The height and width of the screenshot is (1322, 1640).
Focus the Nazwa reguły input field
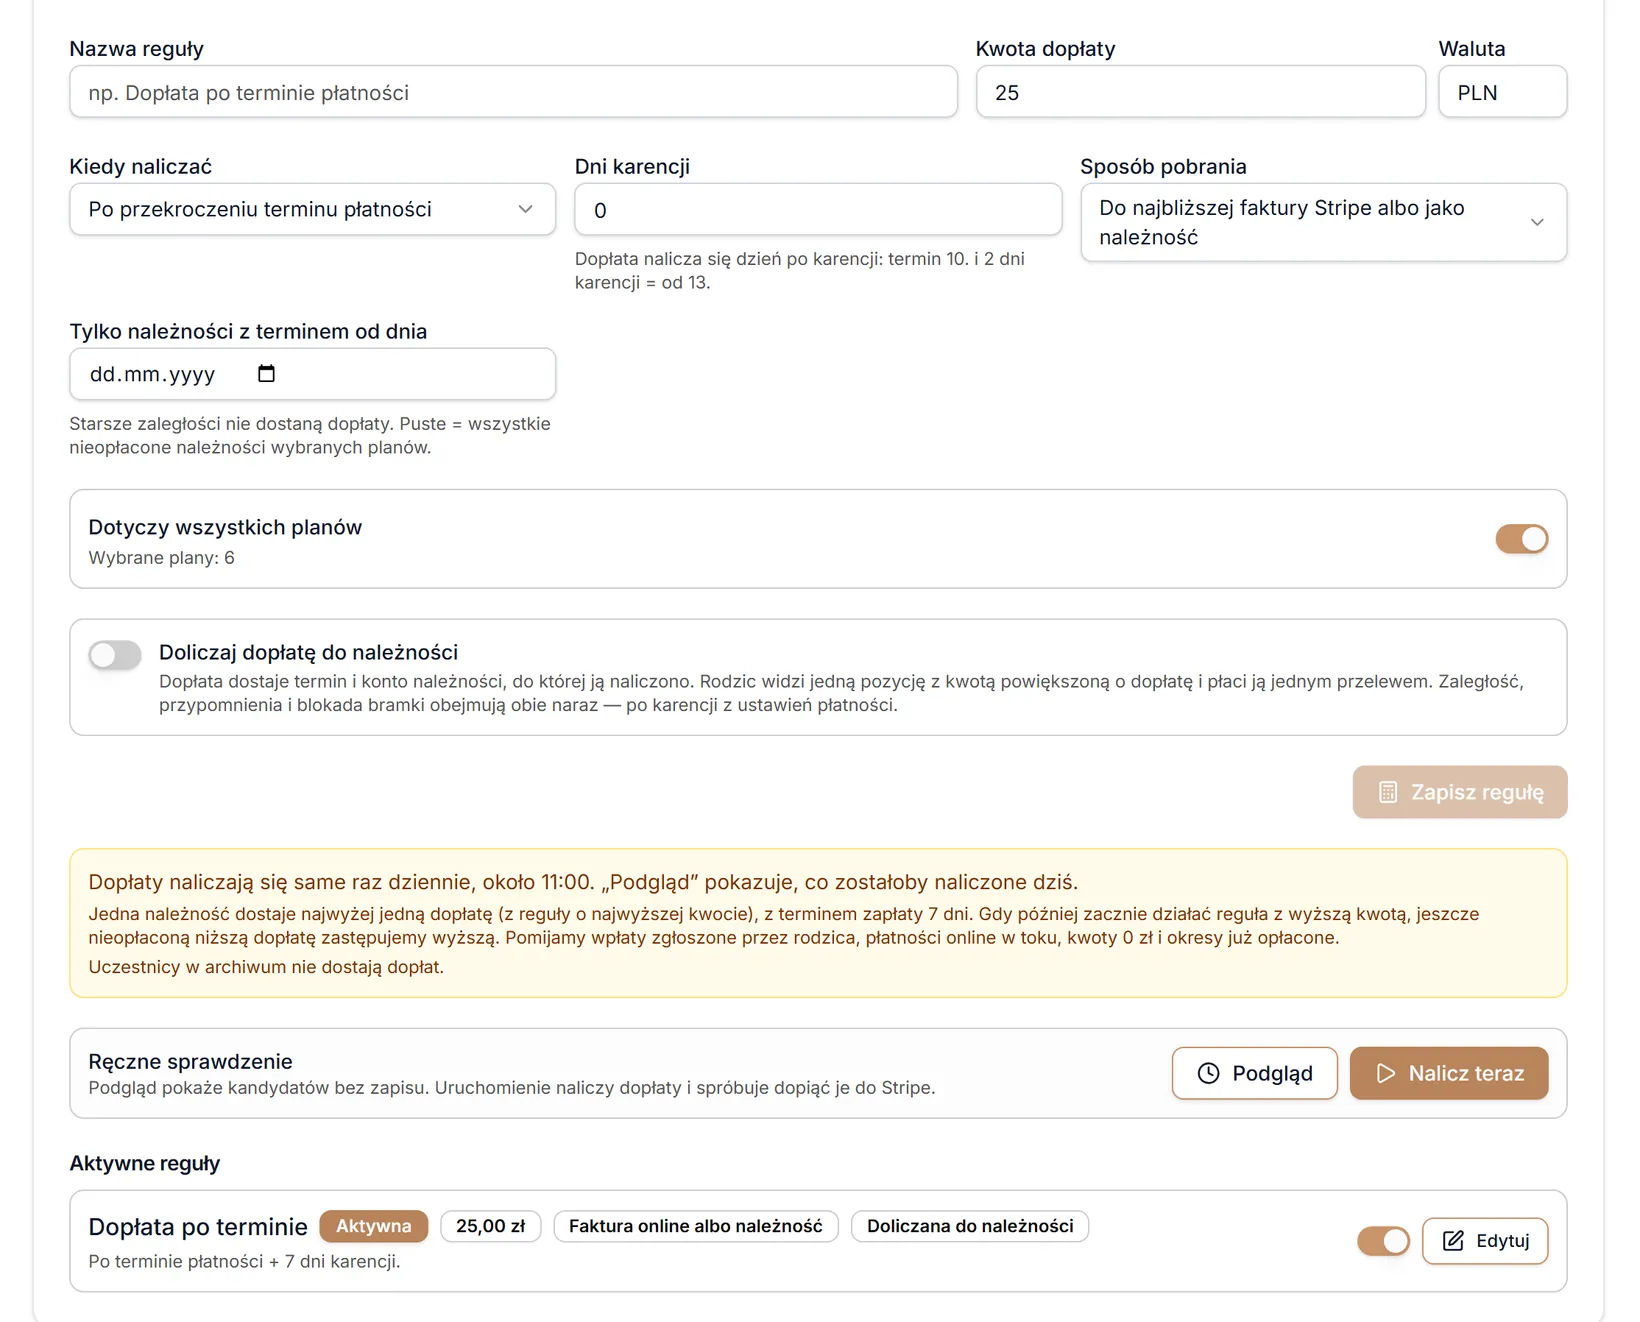pos(513,92)
